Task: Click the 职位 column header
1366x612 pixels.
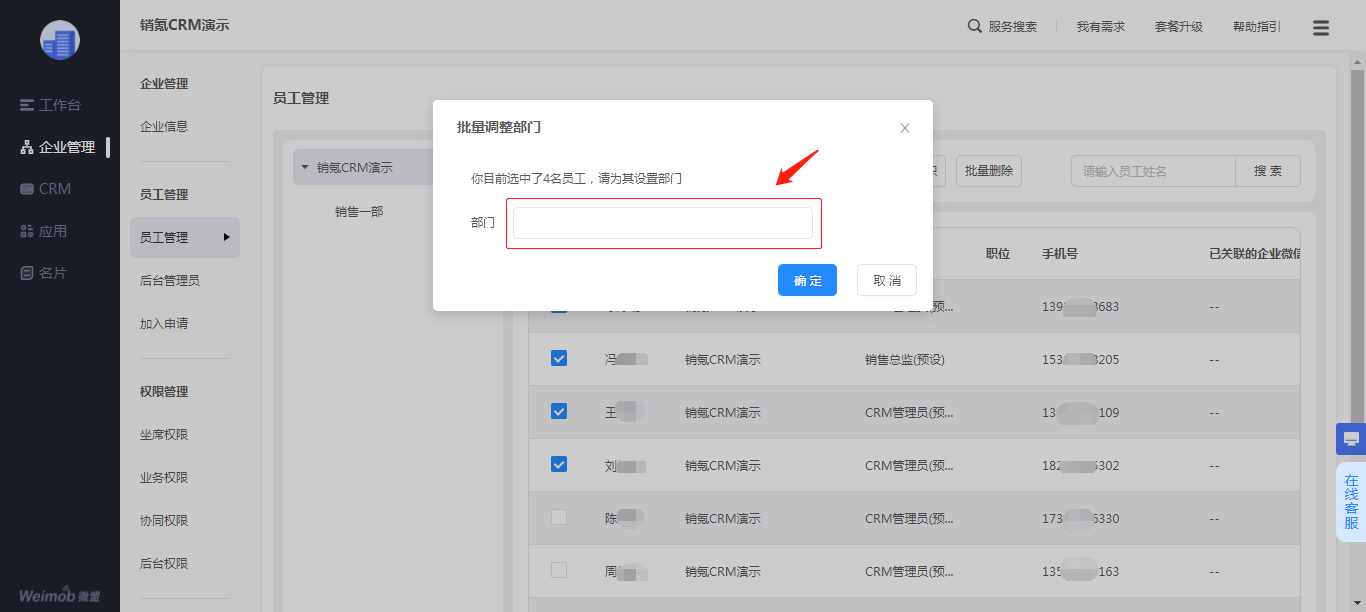Action: (x=998, y=254)
